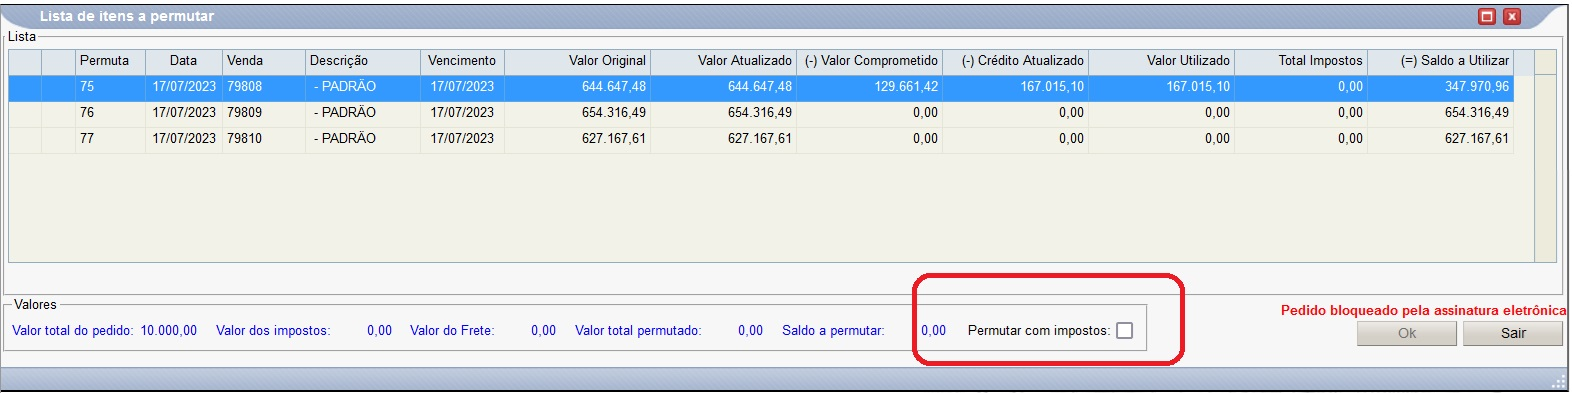Click saldo a utilizar 654.316,49

[x=1477, y=113]
